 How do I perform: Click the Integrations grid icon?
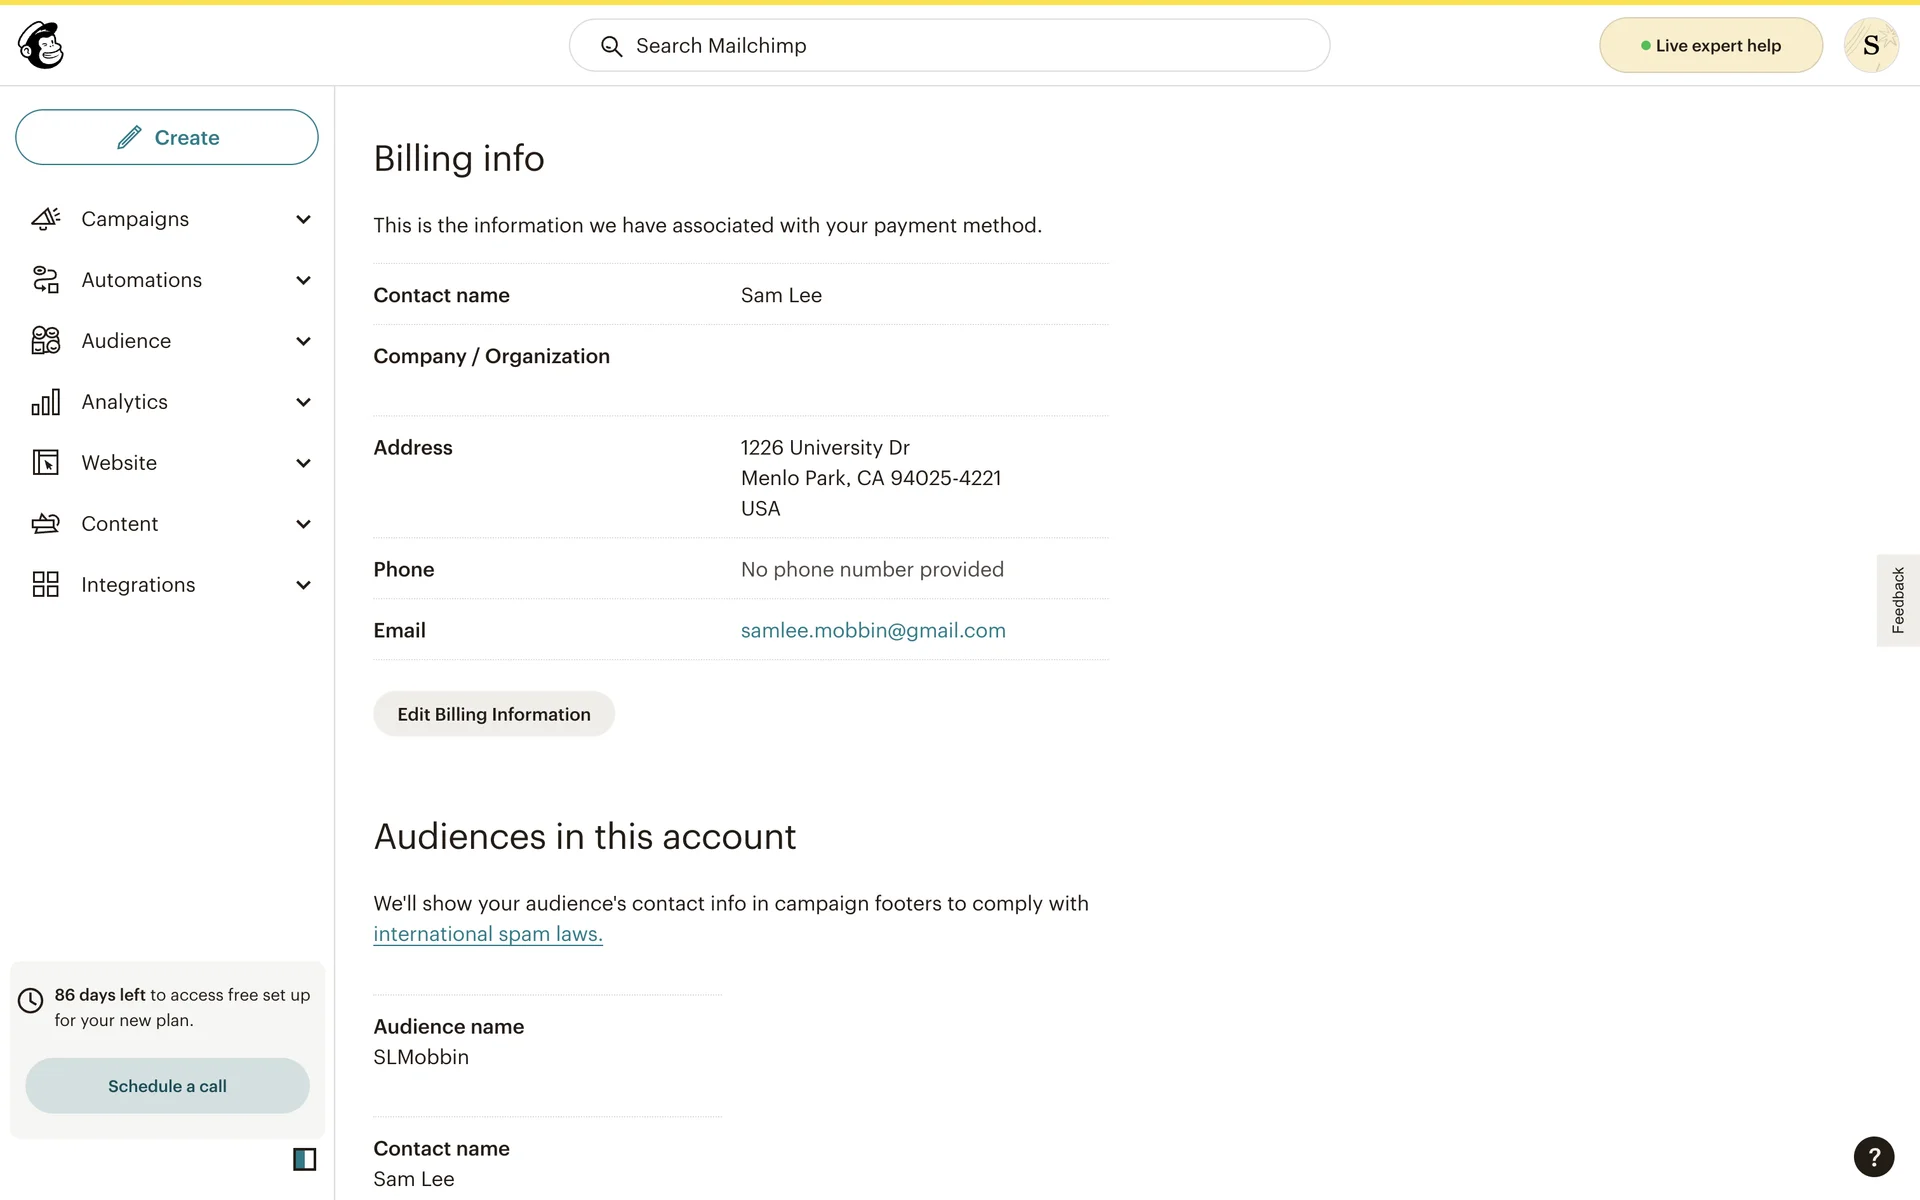pos(46,585)
